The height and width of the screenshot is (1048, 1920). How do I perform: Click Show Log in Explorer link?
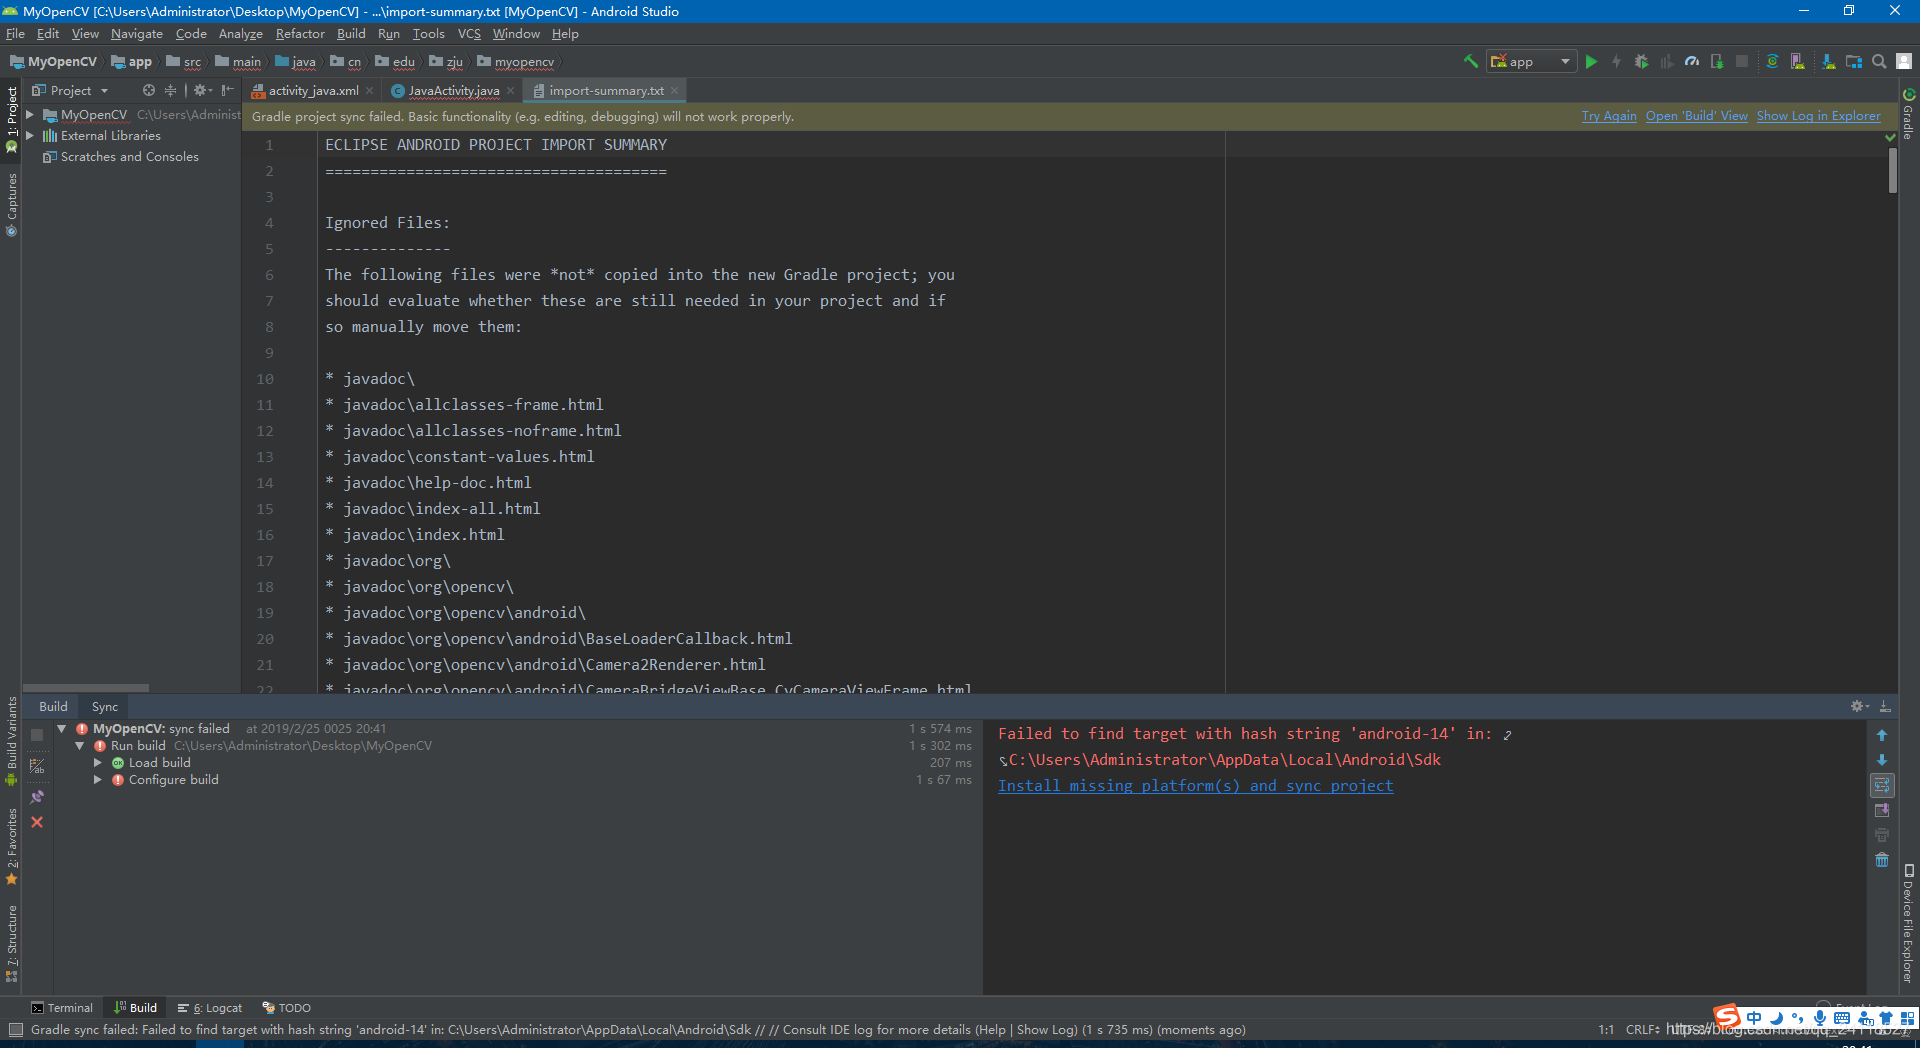pyautogui.click(x=1818, y=116)
